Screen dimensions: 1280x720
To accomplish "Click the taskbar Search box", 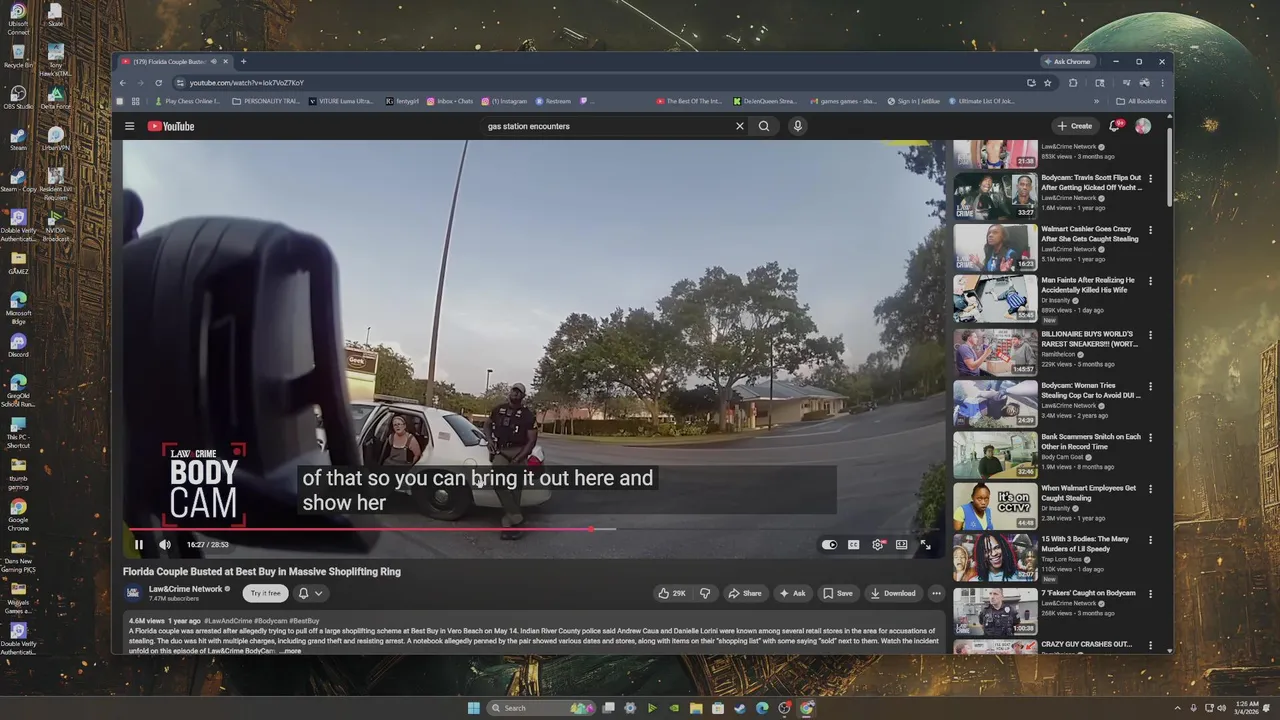I will pyautogui.click(x=540, y=708).
